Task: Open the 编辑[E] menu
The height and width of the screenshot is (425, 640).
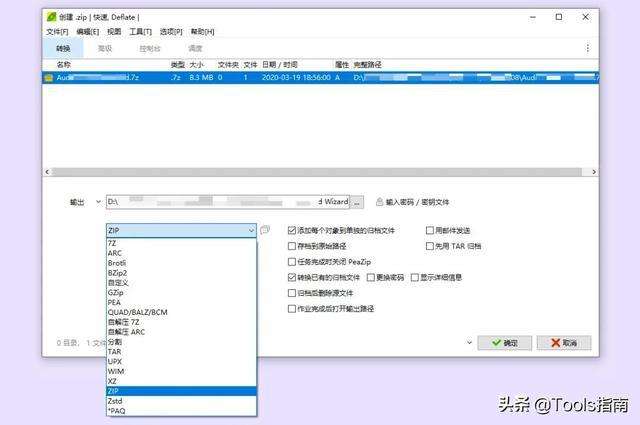Action: tap(87, 31)
